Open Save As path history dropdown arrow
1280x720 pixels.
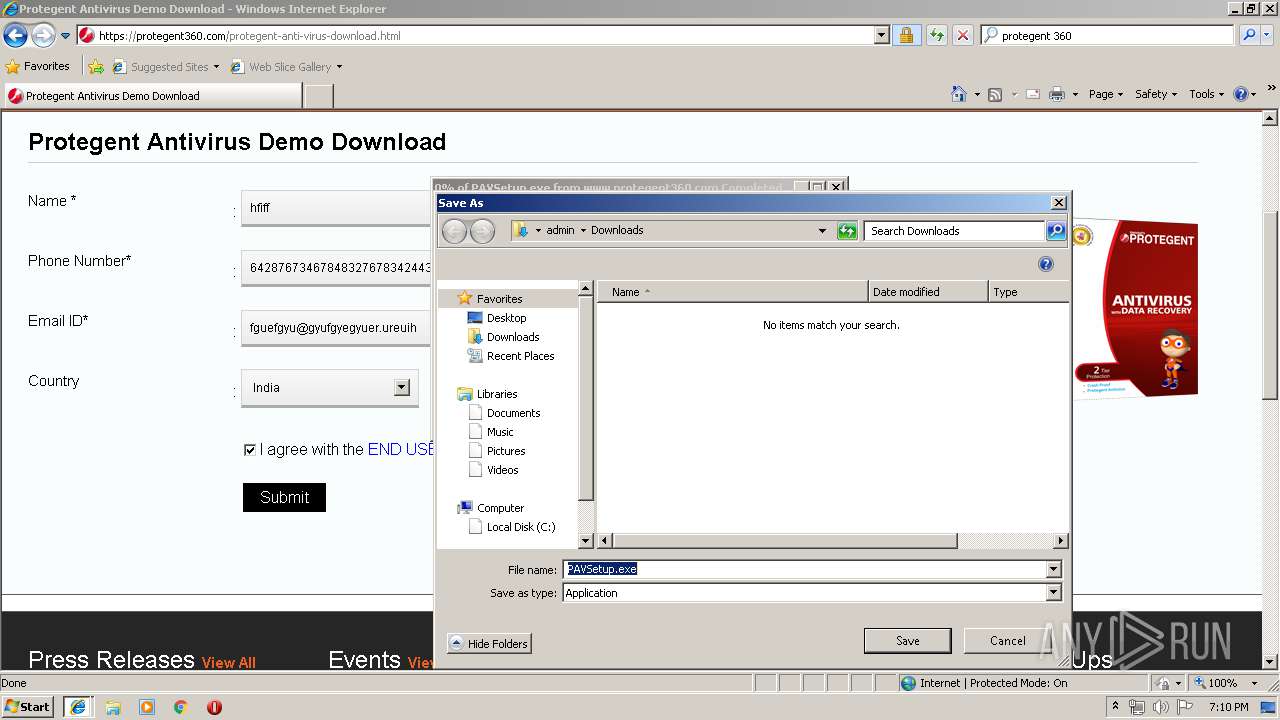(822, 231)
